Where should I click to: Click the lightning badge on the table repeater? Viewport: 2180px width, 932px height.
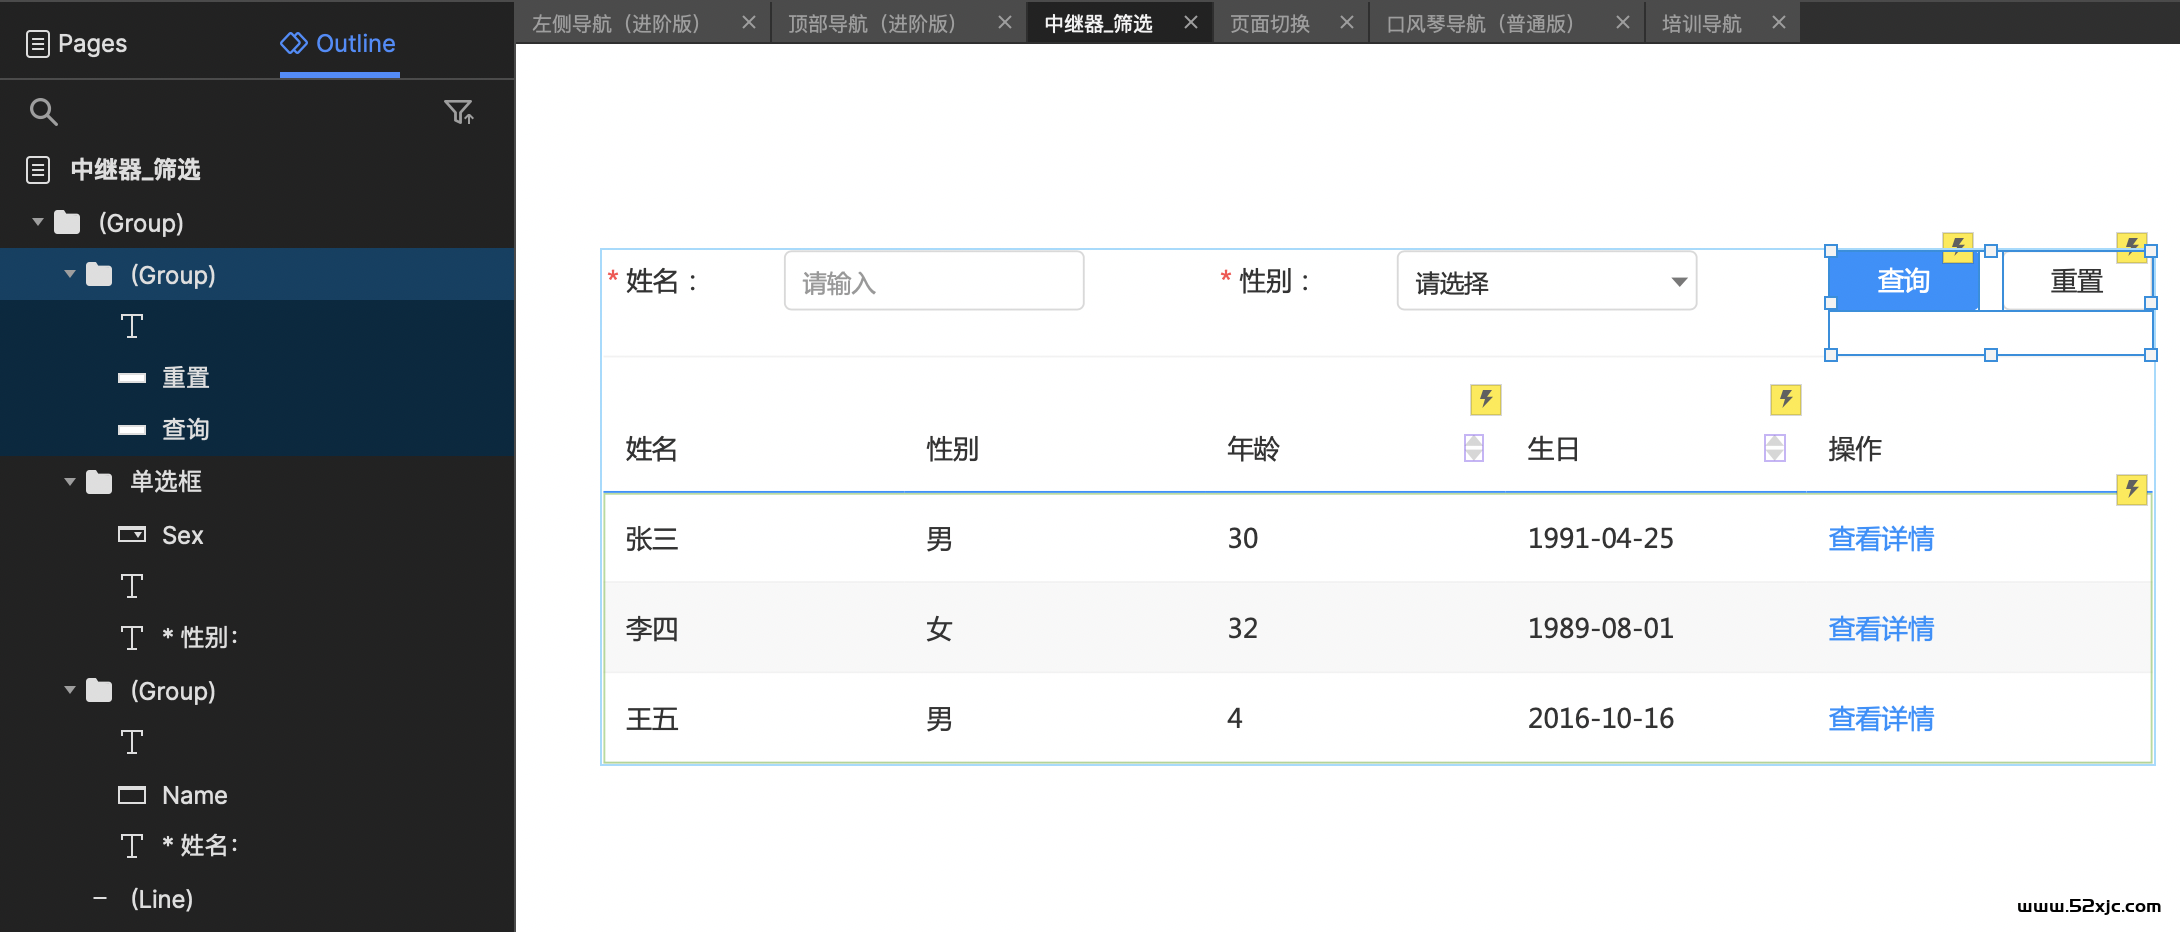(x=2131, y=489)
